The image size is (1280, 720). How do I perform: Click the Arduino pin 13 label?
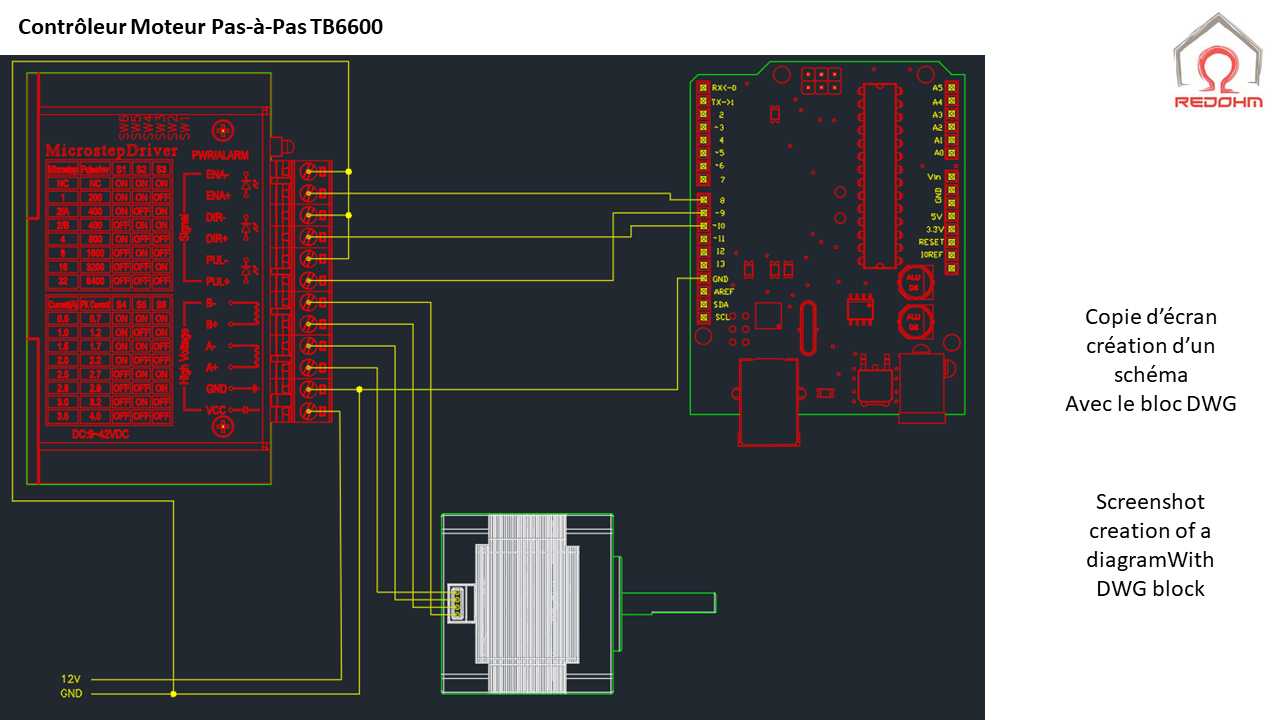pos(720,264)
